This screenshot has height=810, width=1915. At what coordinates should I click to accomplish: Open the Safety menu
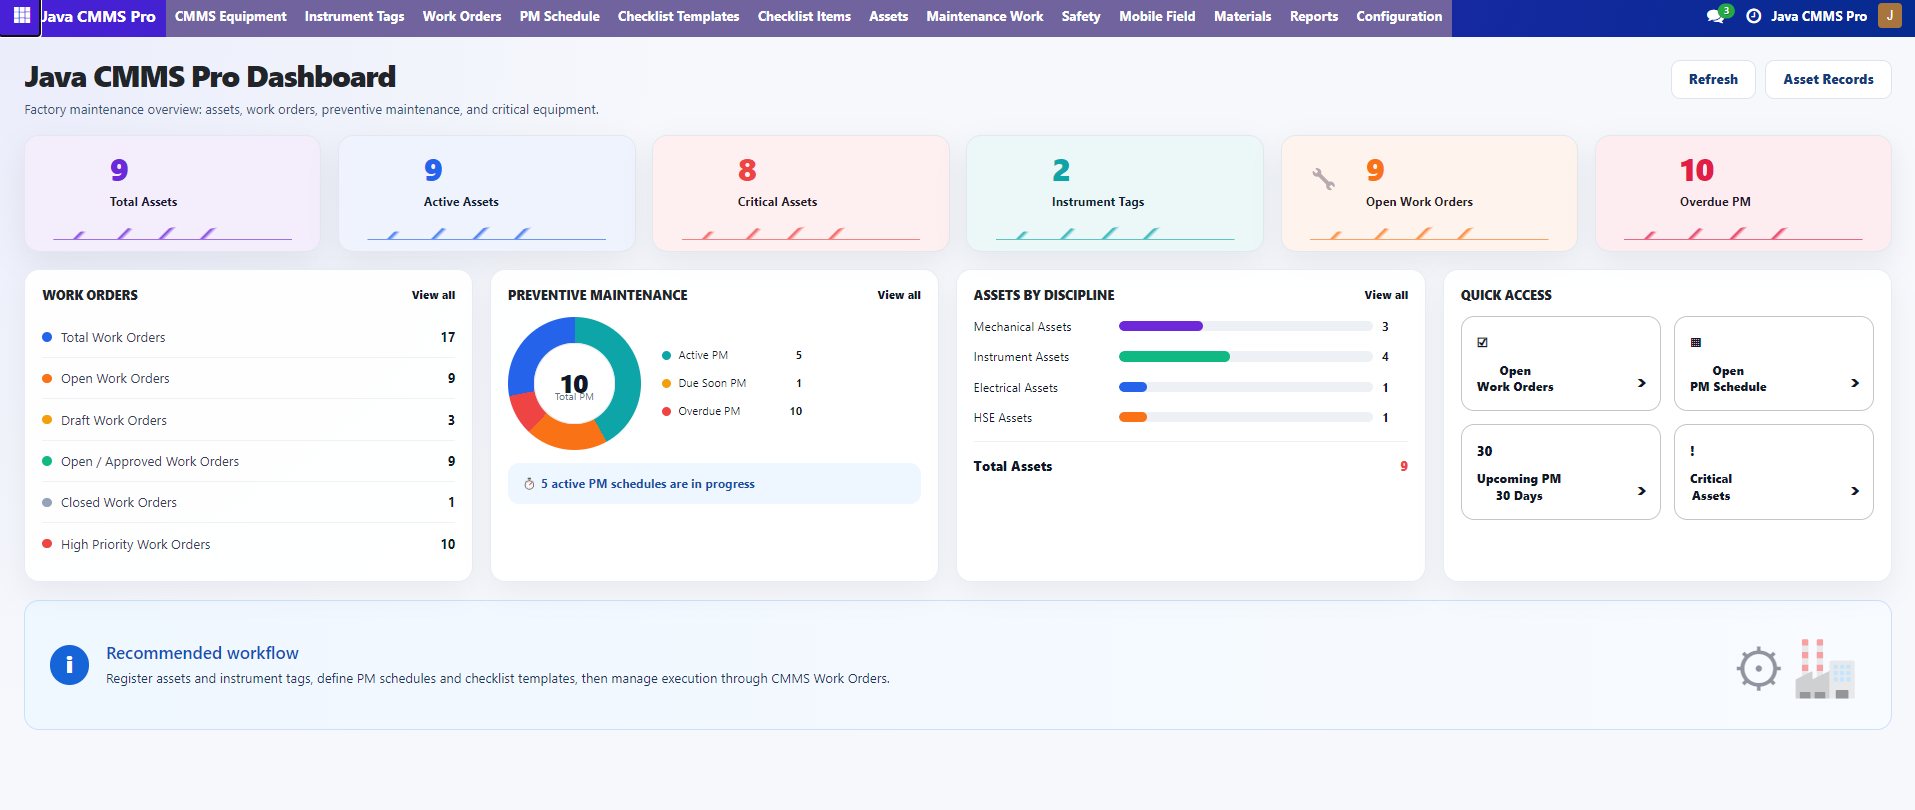[x=1080, y=17]
